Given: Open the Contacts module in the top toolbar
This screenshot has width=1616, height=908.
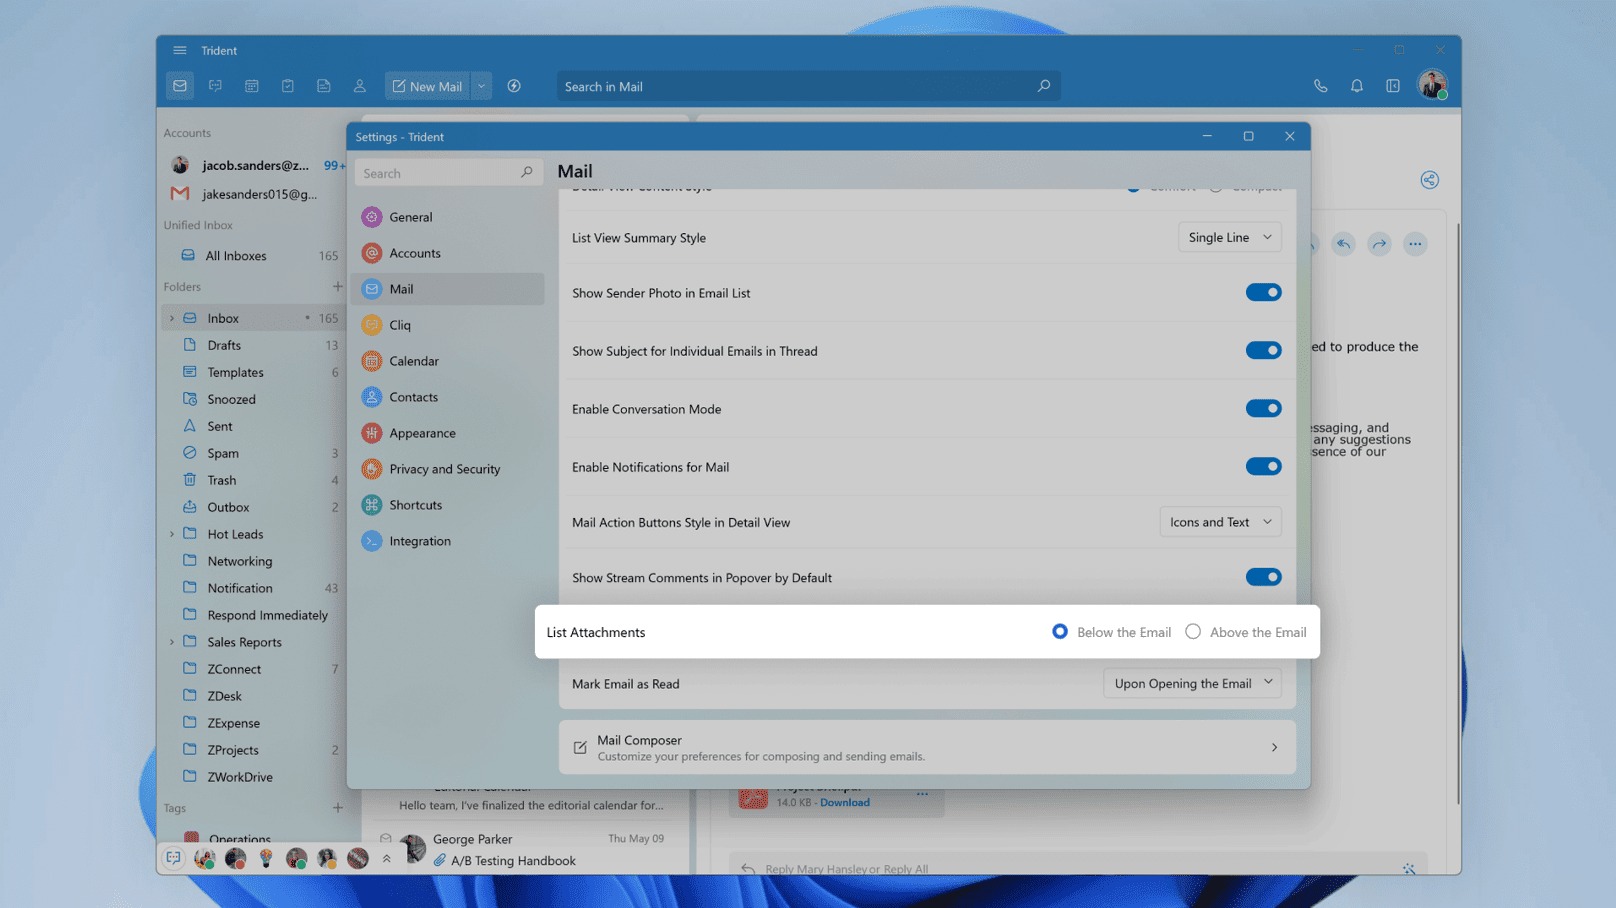Looking at the screenshot, I should 360,86.
